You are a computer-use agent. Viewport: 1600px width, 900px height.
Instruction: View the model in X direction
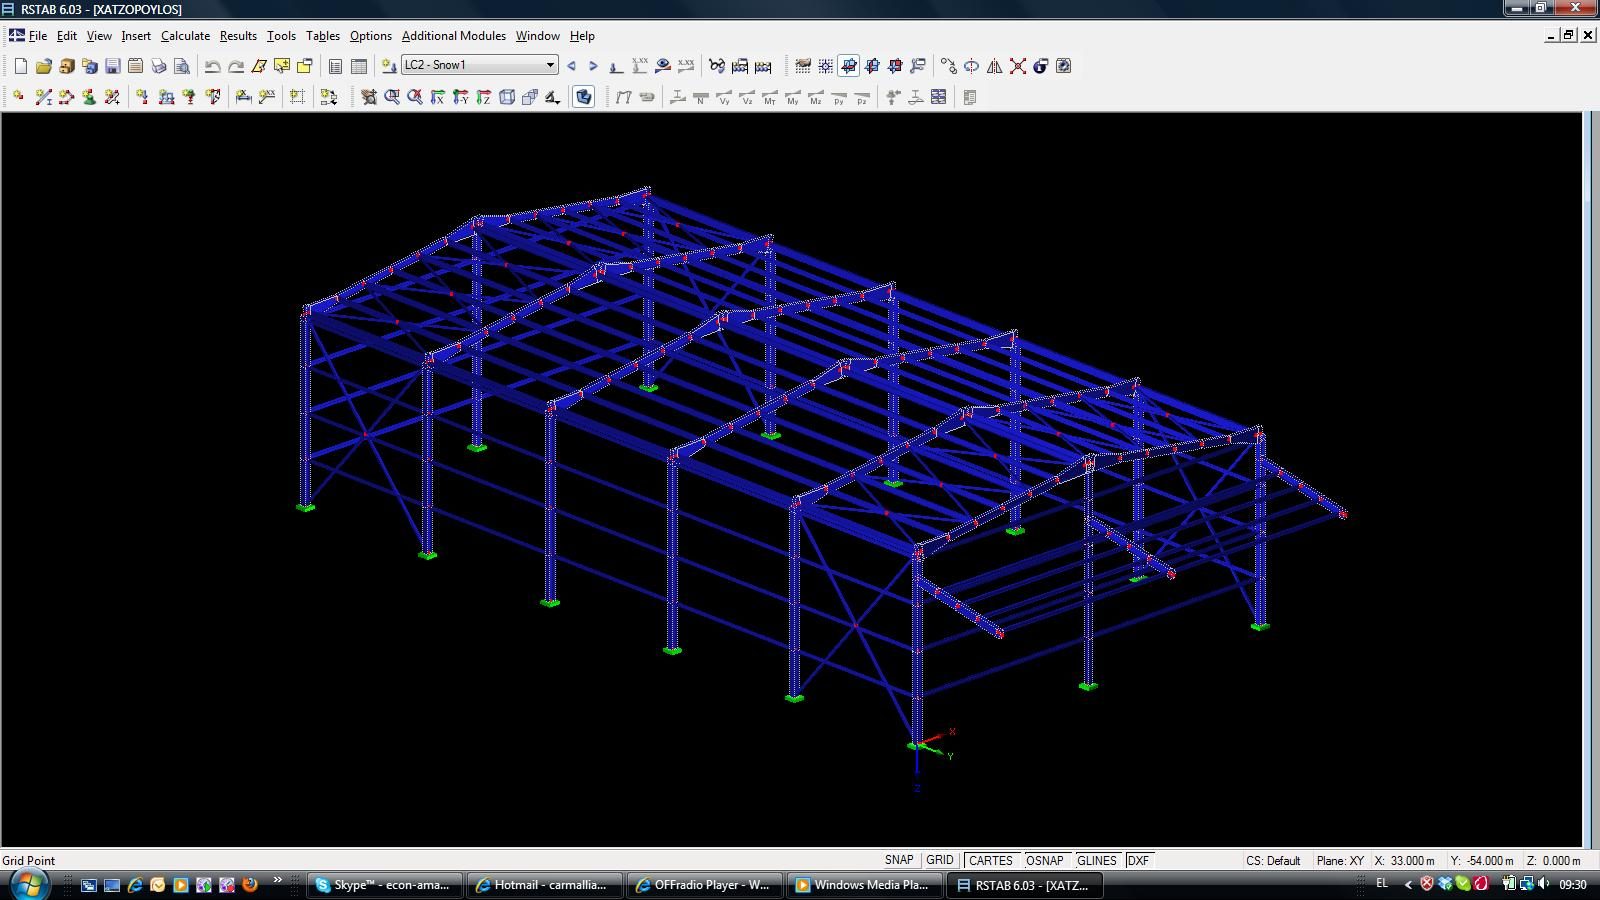point(438,97)
